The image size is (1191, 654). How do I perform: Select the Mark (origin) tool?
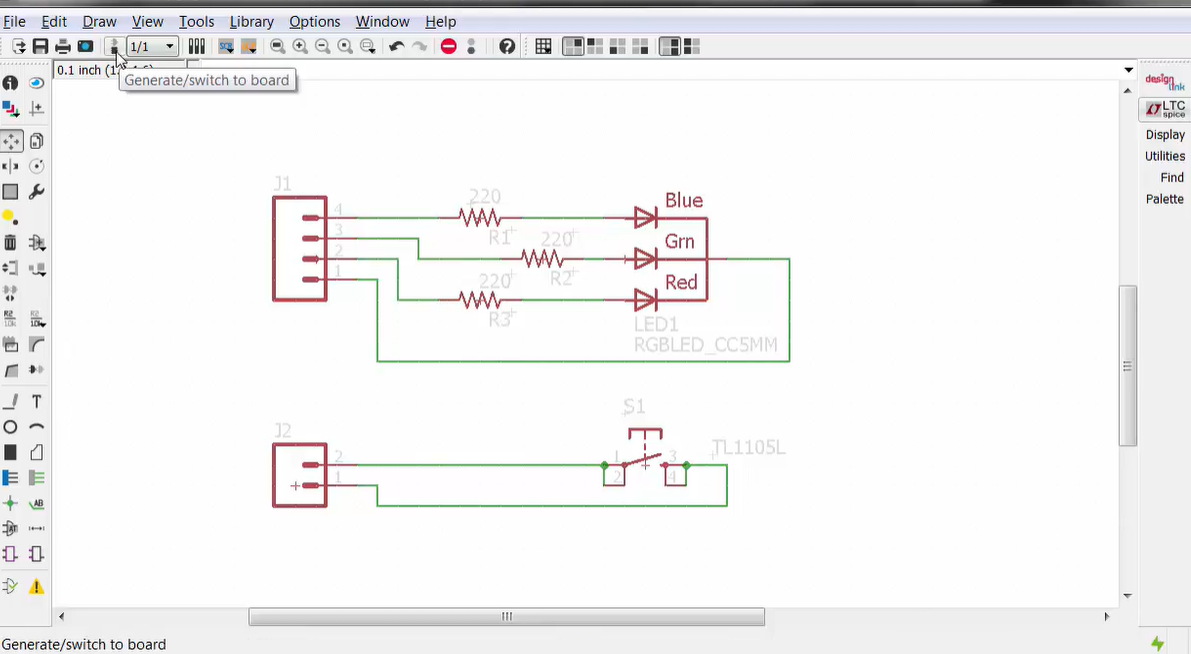click(36, 109)
